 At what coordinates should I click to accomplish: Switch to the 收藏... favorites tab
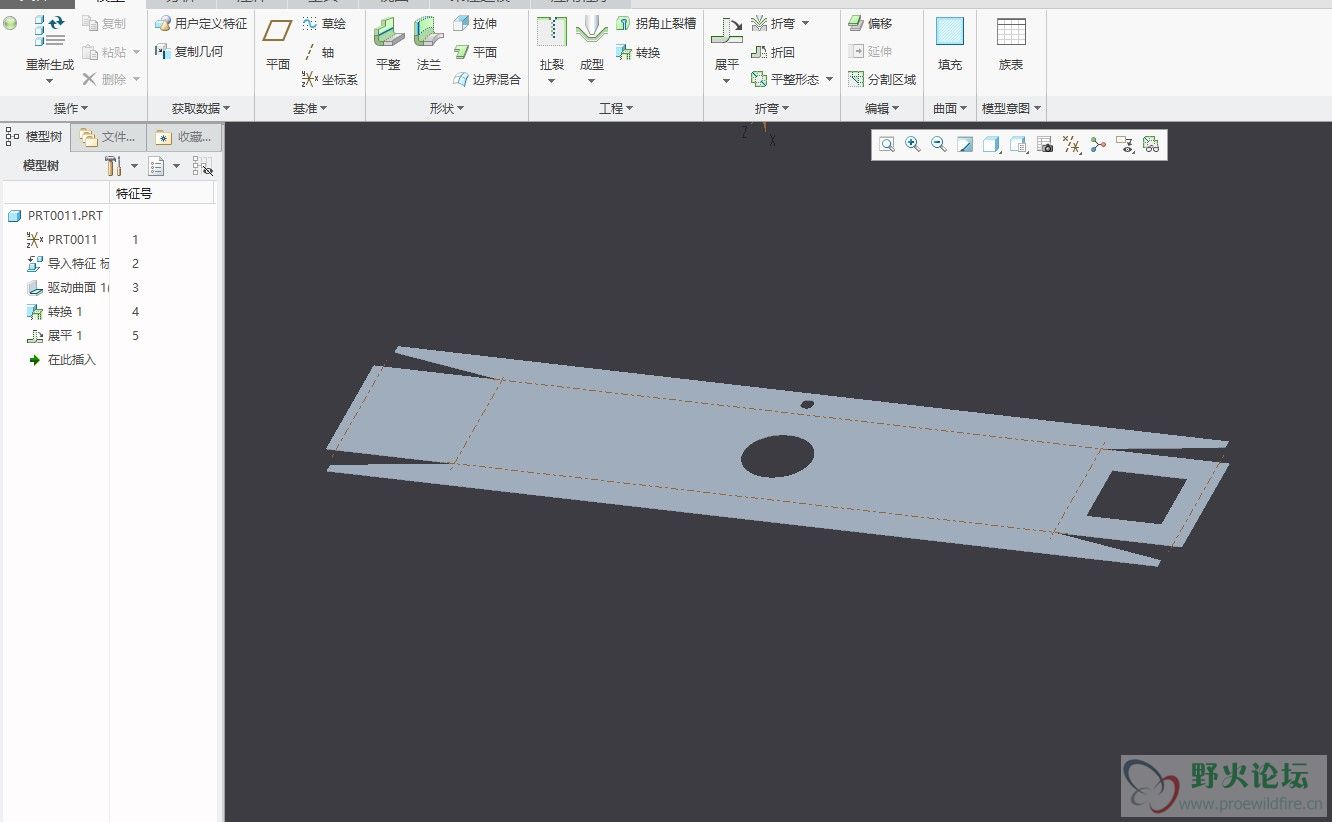click(184, 137)
